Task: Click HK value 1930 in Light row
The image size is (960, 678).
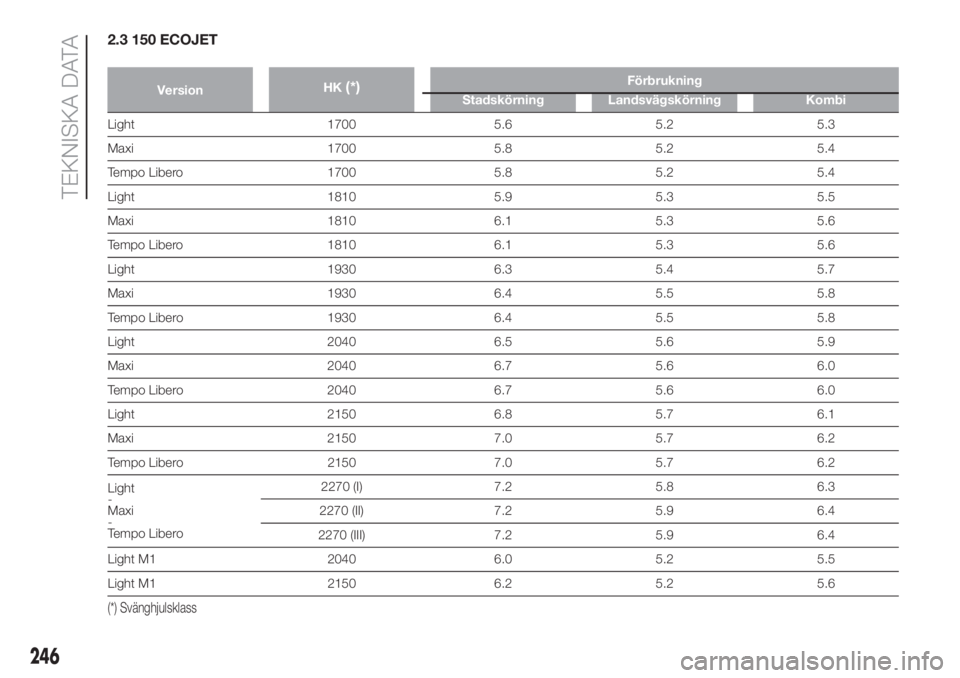Action: [341, 269]
